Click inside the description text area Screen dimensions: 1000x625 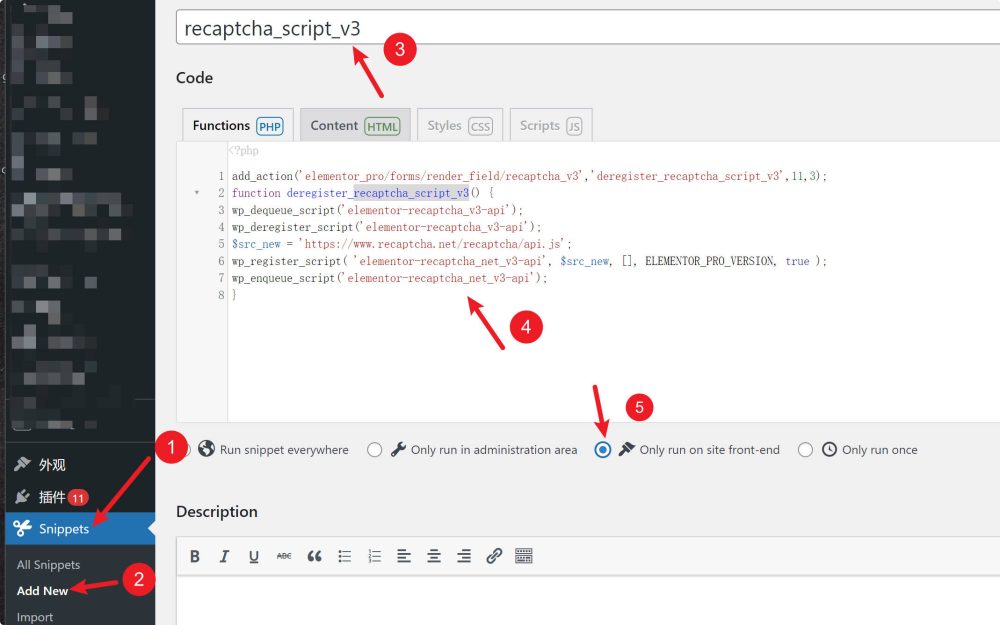point(588,601)
